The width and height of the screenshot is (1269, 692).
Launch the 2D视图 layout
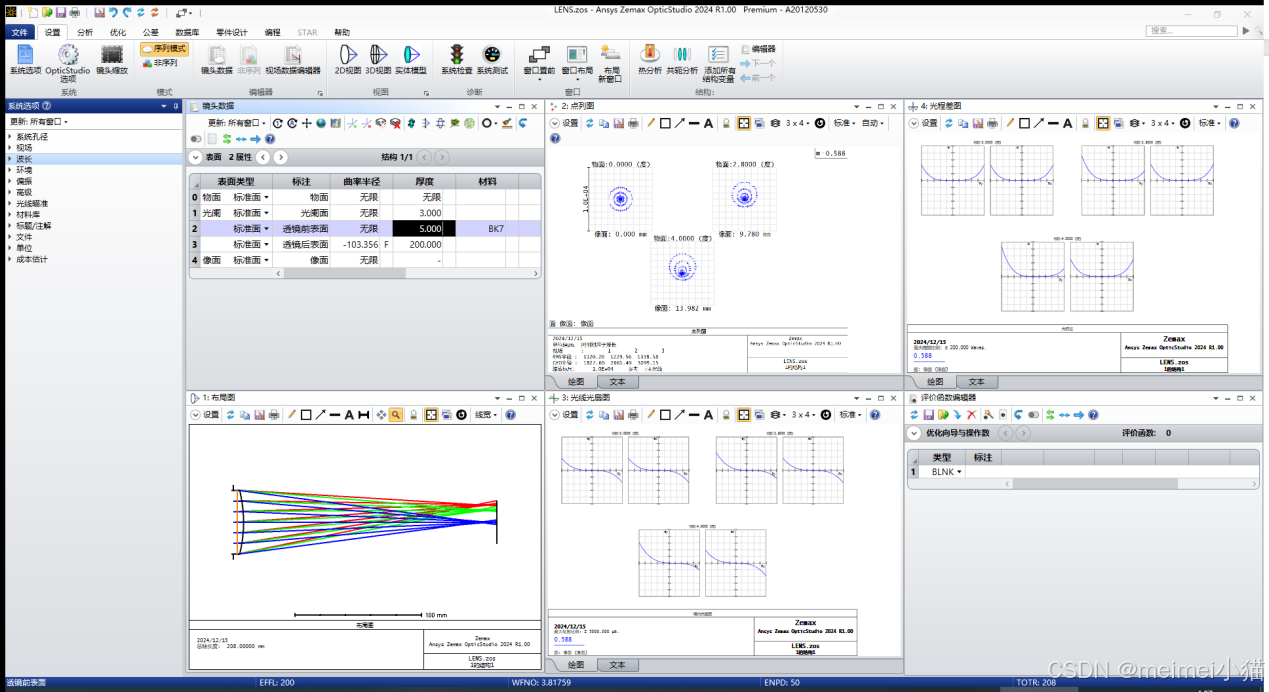347,60
